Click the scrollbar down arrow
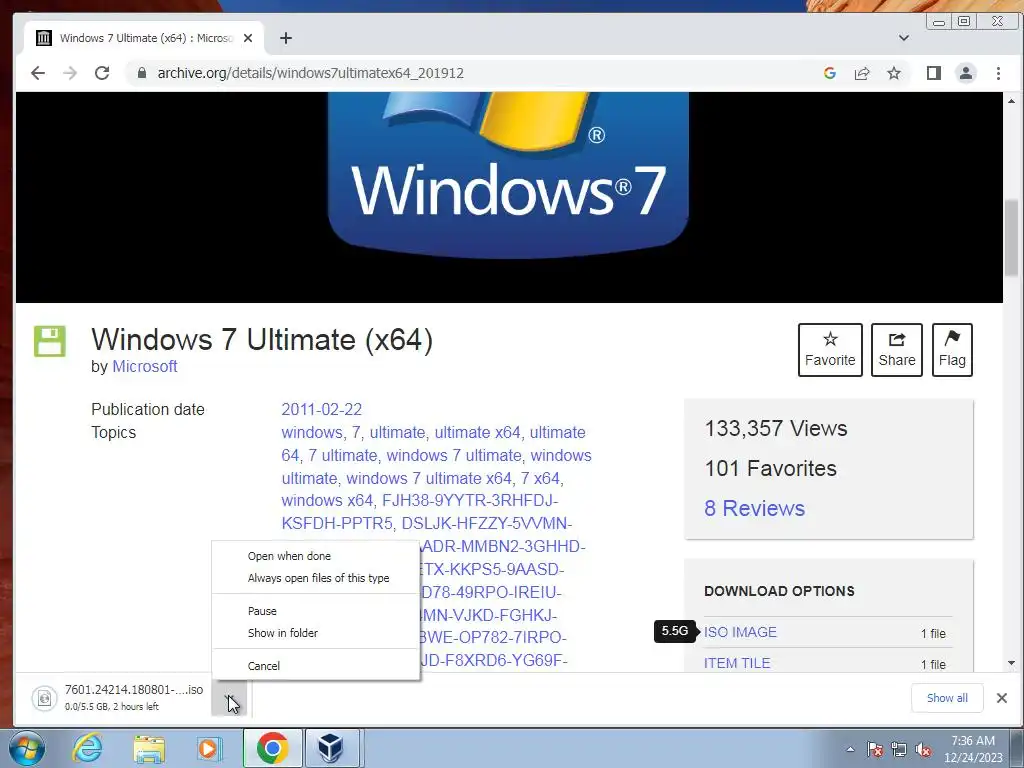 (x=1012, y=664)
